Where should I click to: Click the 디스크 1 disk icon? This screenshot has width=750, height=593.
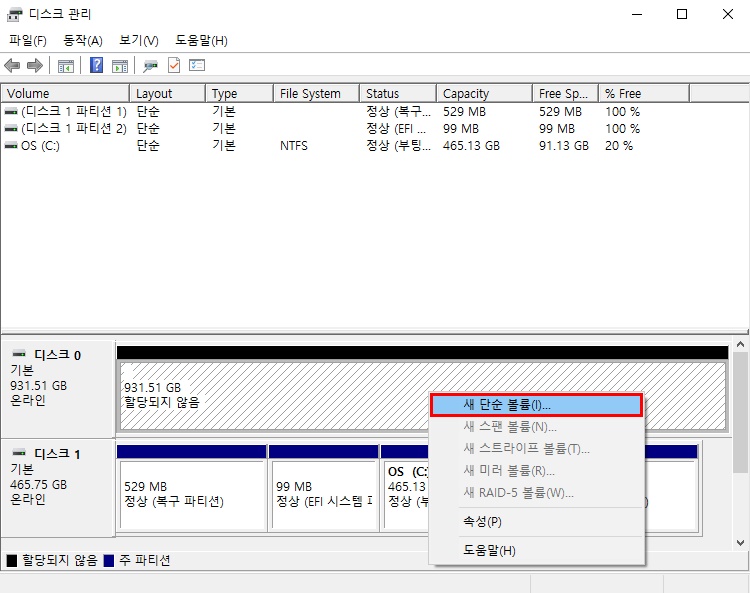pos(19,452)
